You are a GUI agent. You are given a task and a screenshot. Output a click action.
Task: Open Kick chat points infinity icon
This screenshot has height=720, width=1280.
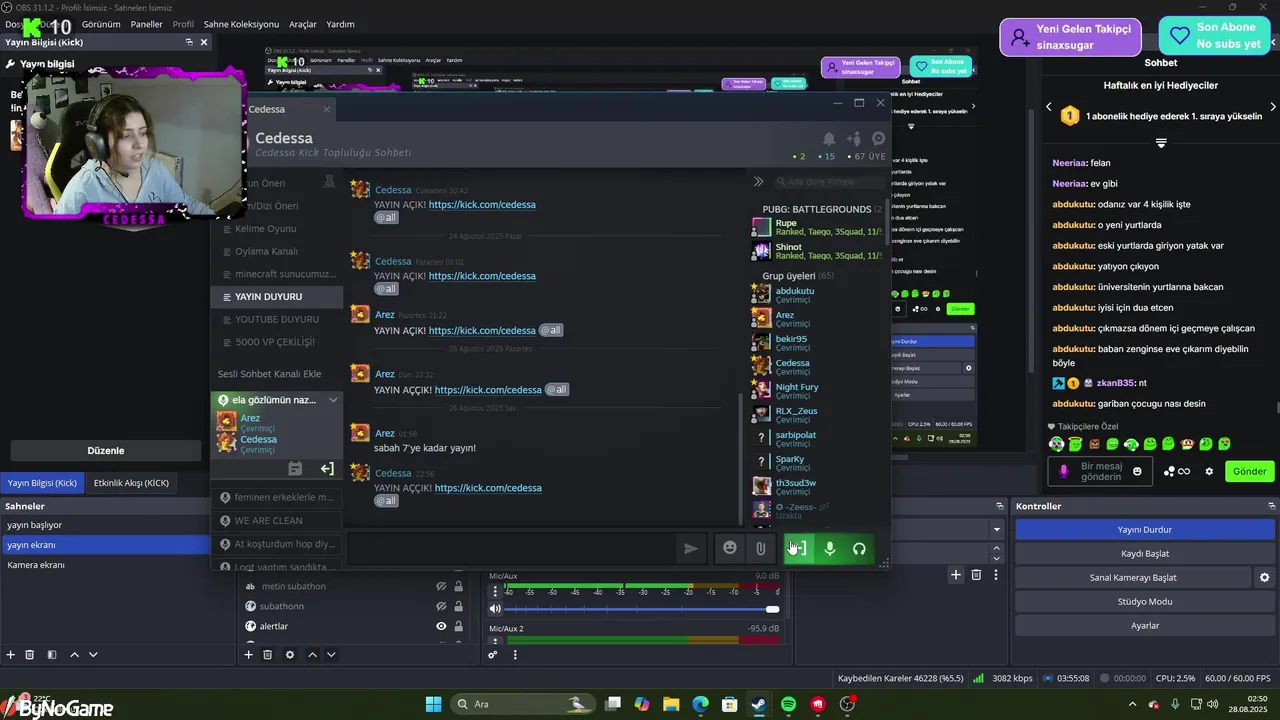[1177, 471]
